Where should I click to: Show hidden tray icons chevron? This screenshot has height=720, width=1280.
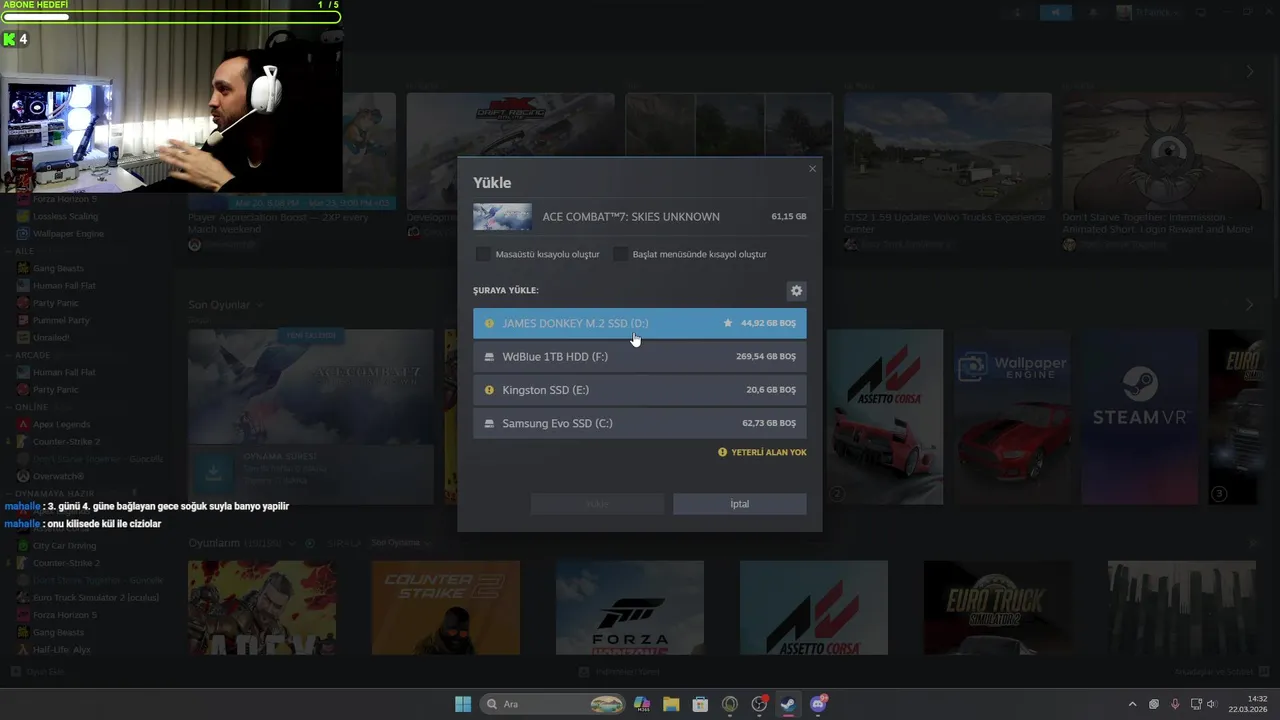[1132, 704]
